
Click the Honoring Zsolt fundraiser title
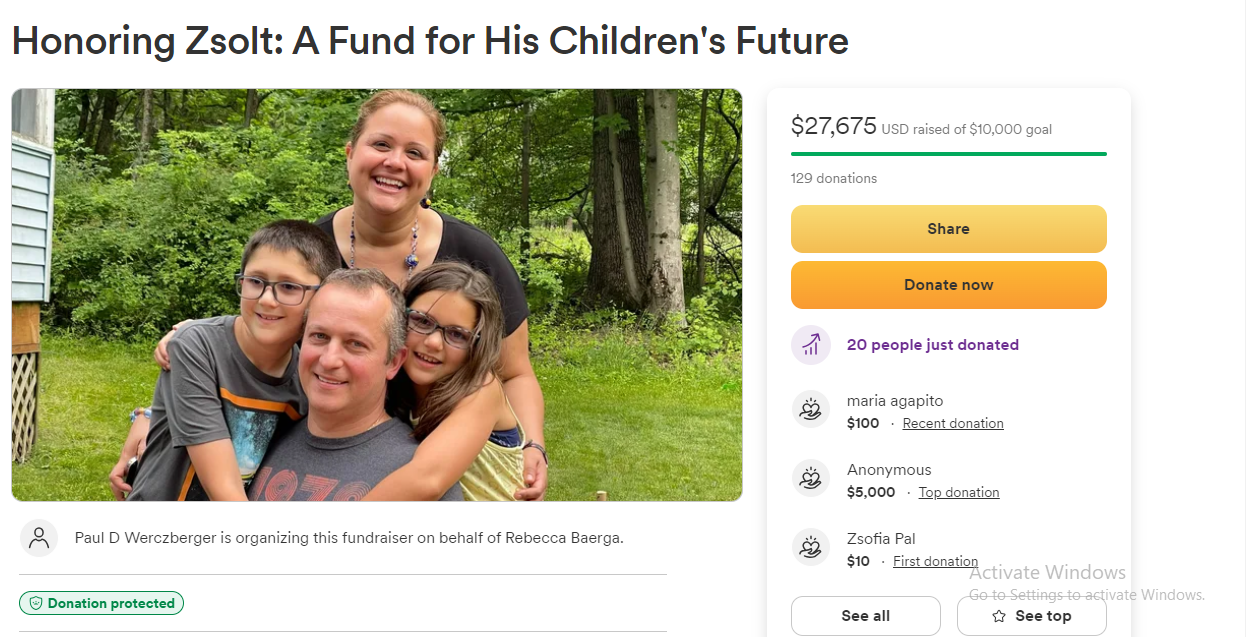point(430,41)
